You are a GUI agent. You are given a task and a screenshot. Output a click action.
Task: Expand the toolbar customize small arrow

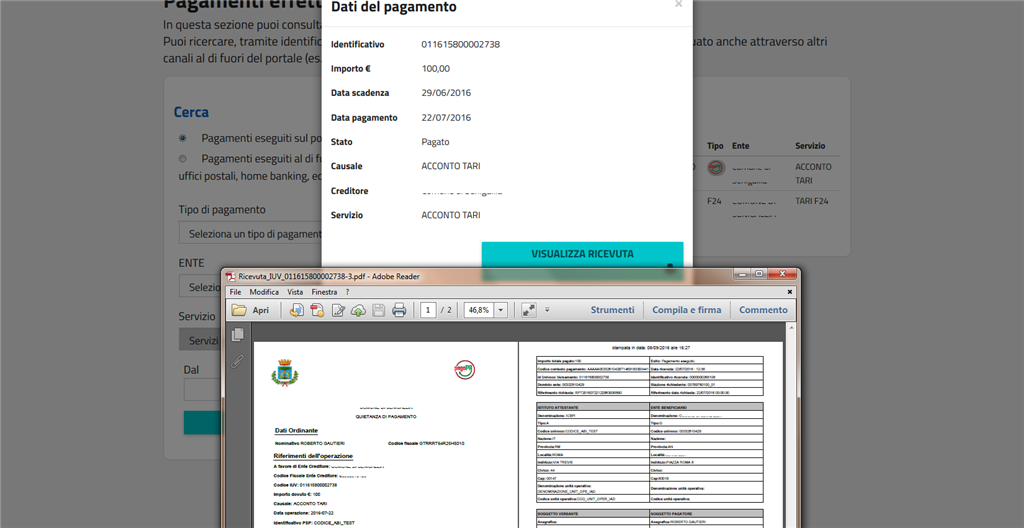coord(547,310)
